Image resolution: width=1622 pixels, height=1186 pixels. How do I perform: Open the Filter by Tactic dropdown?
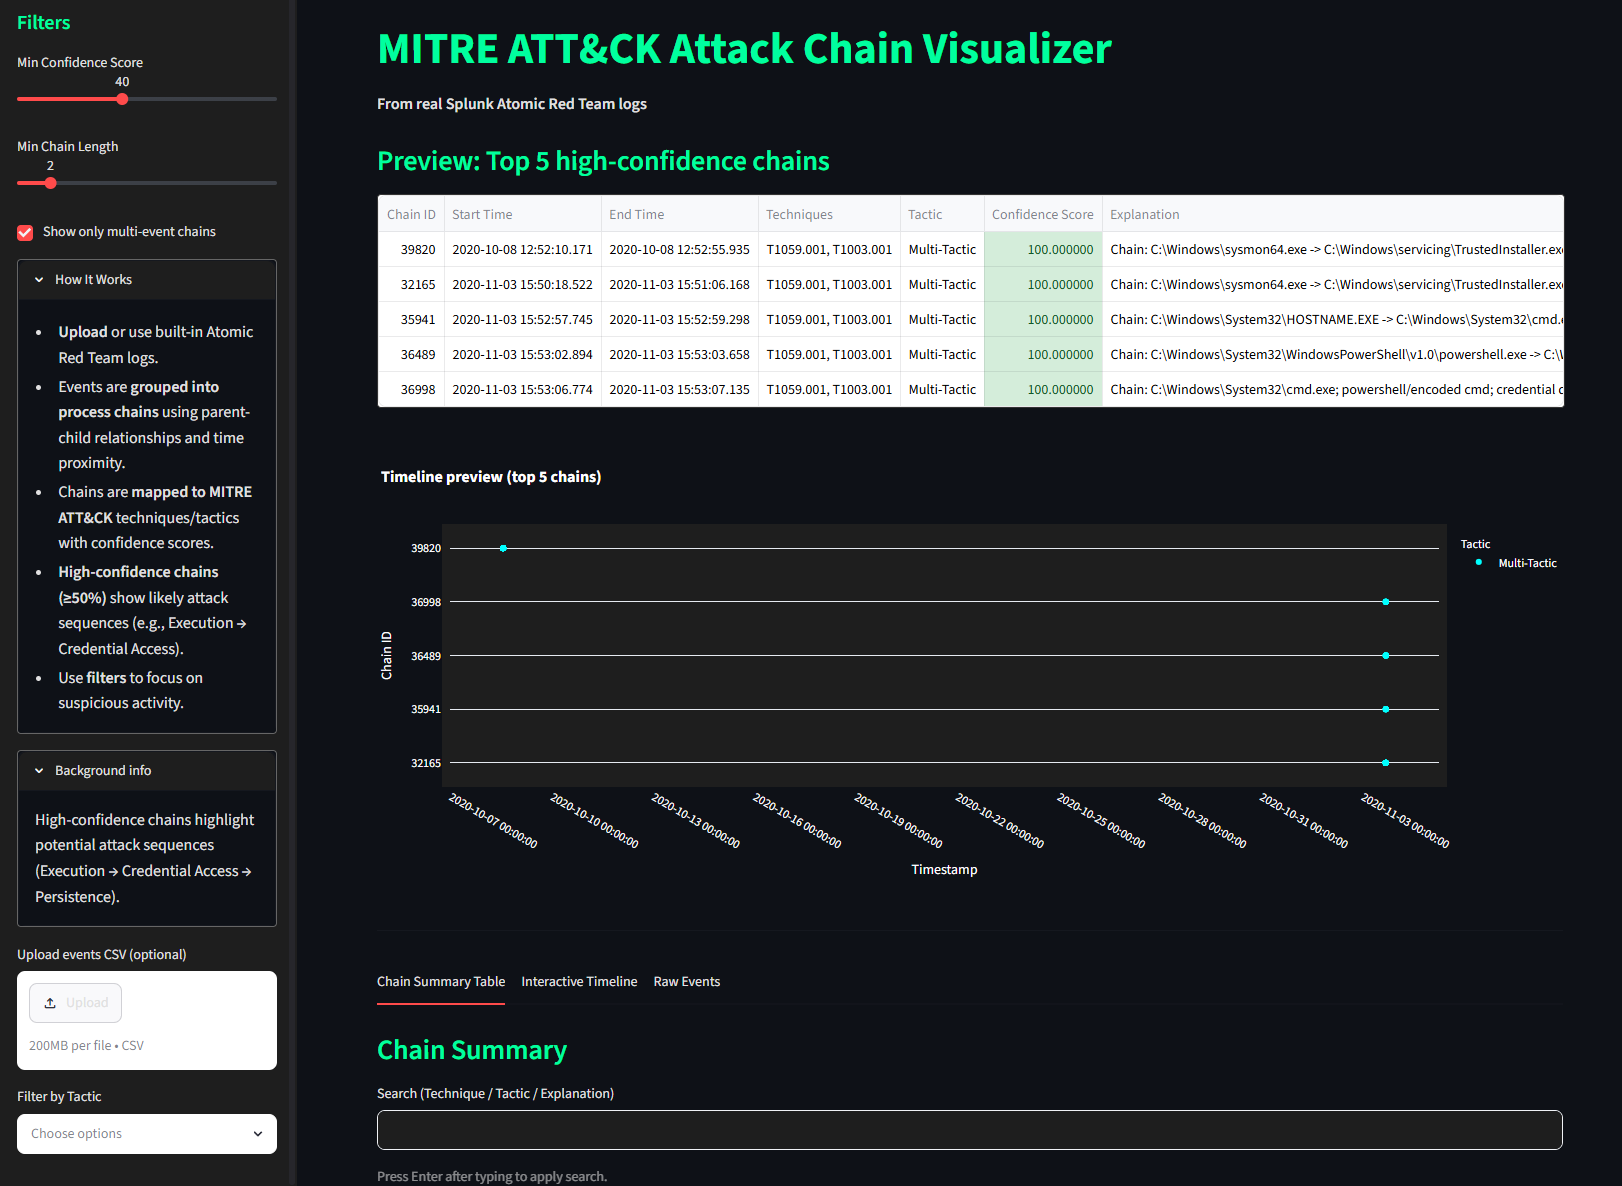[147, 1134]
